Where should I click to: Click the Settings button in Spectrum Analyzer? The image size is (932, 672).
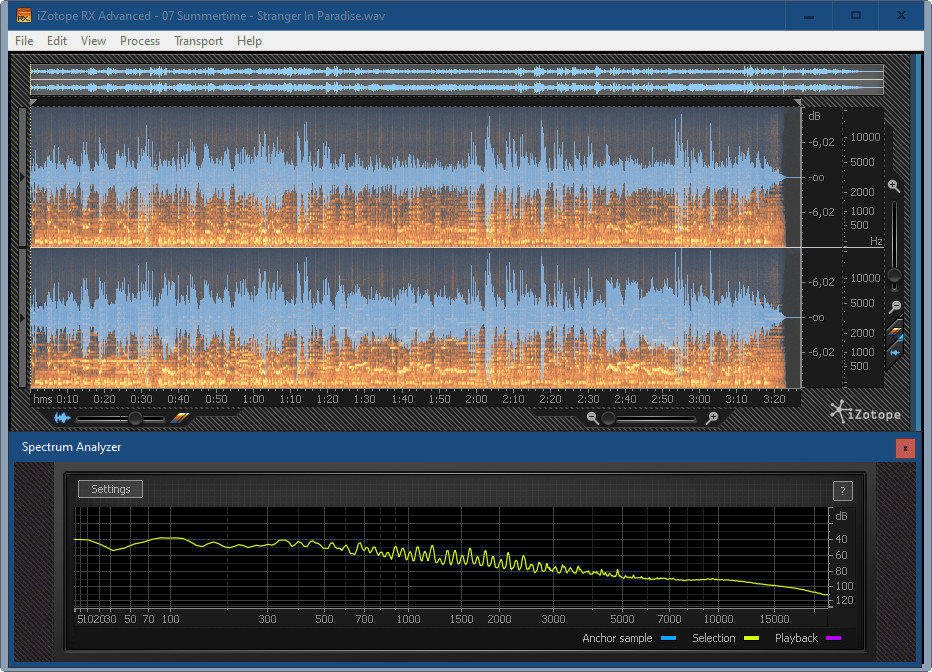tap(111, 489)
